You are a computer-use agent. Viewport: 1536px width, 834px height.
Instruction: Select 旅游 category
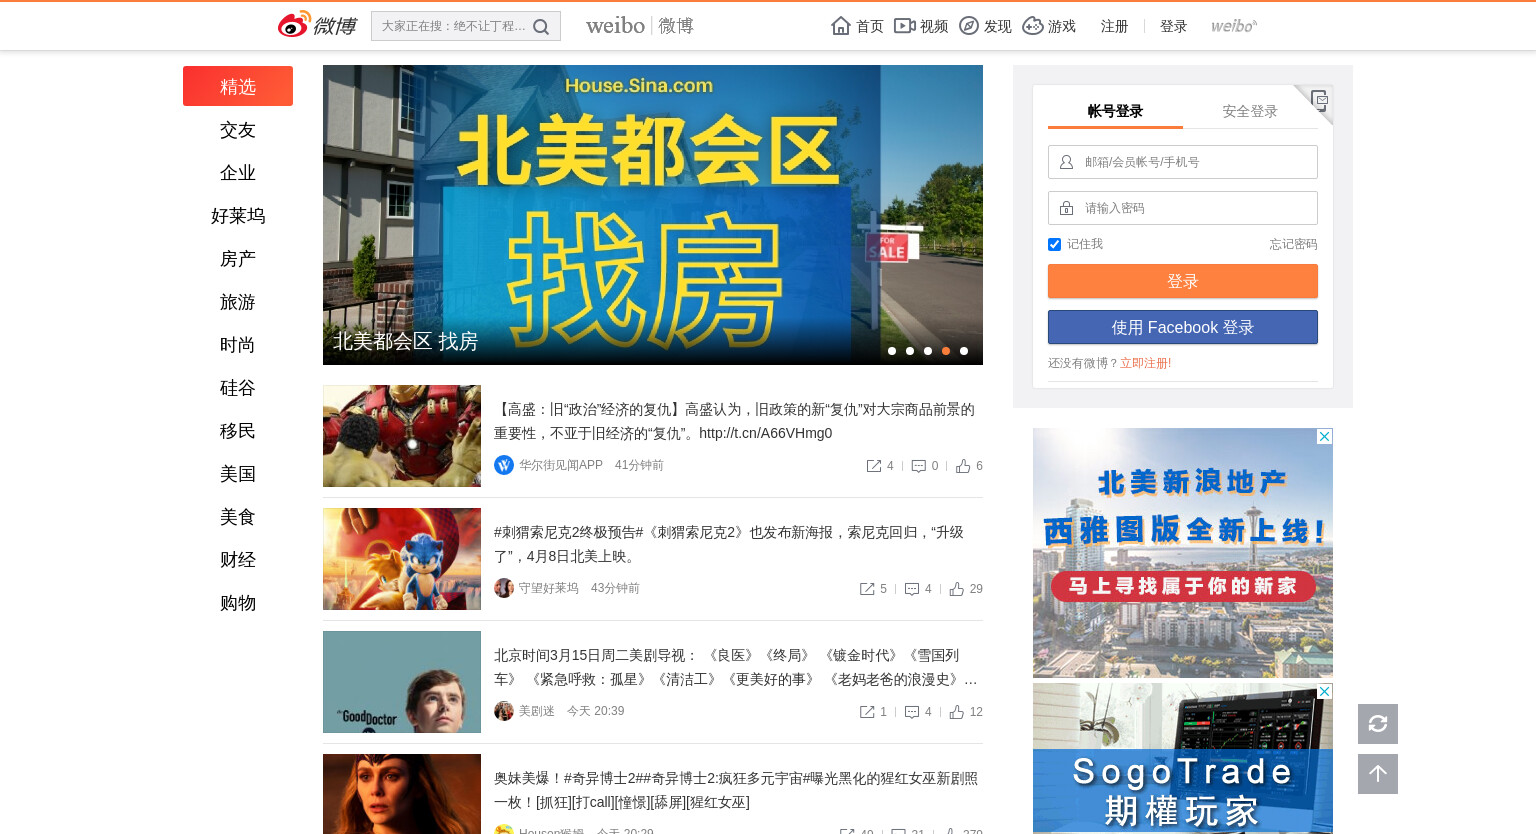tap(238, 302)
